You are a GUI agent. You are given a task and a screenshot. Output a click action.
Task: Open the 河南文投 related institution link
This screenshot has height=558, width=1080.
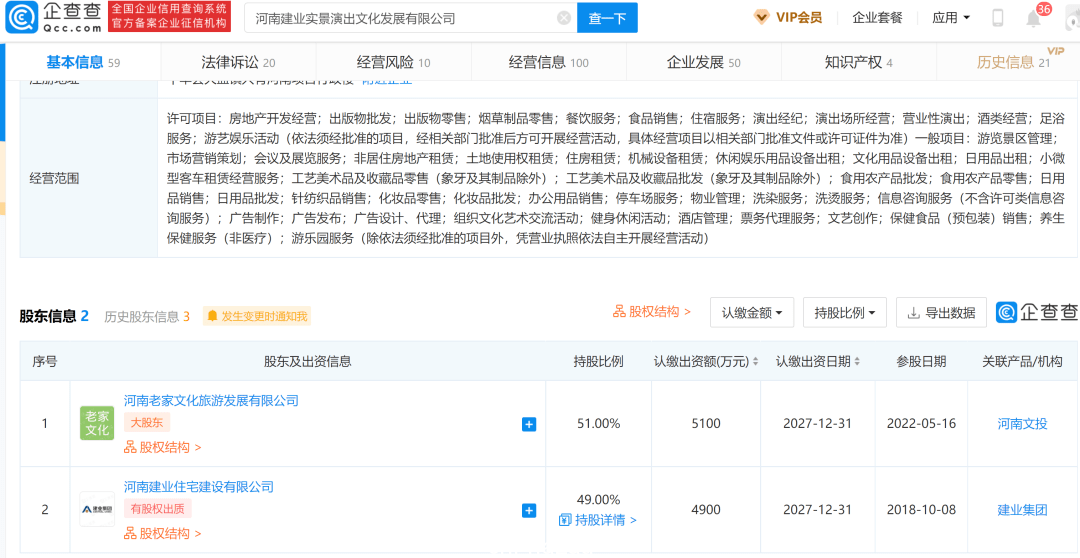[1022, 424]
